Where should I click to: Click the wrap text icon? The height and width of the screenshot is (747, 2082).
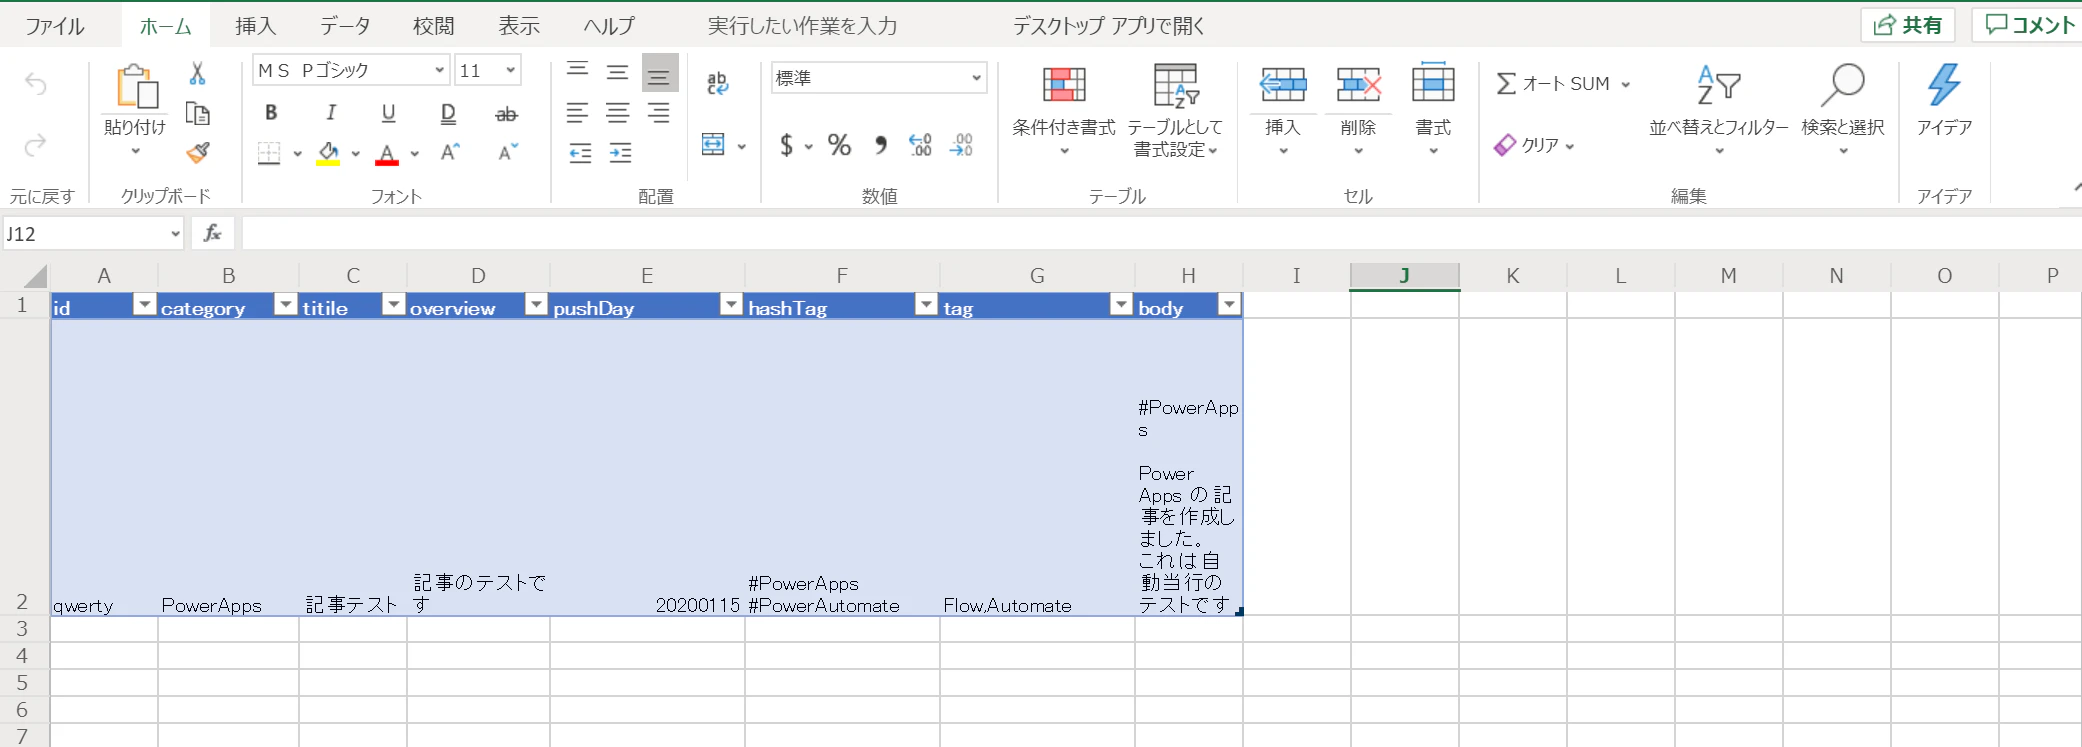pos(717,83)
